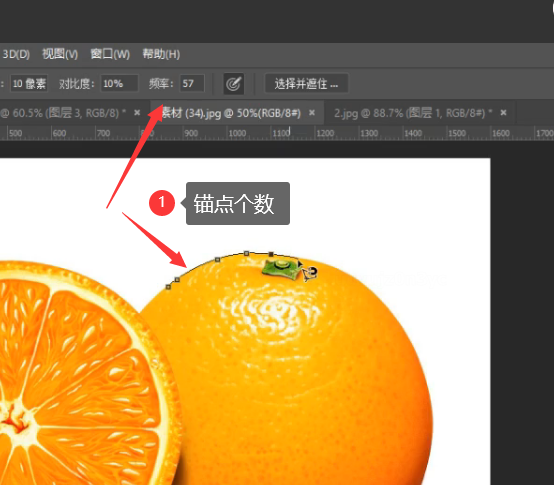Viewport: 554px width, 485px height.
Task: Toggle the tablet pen pressure icon
Action: [234, 84]
